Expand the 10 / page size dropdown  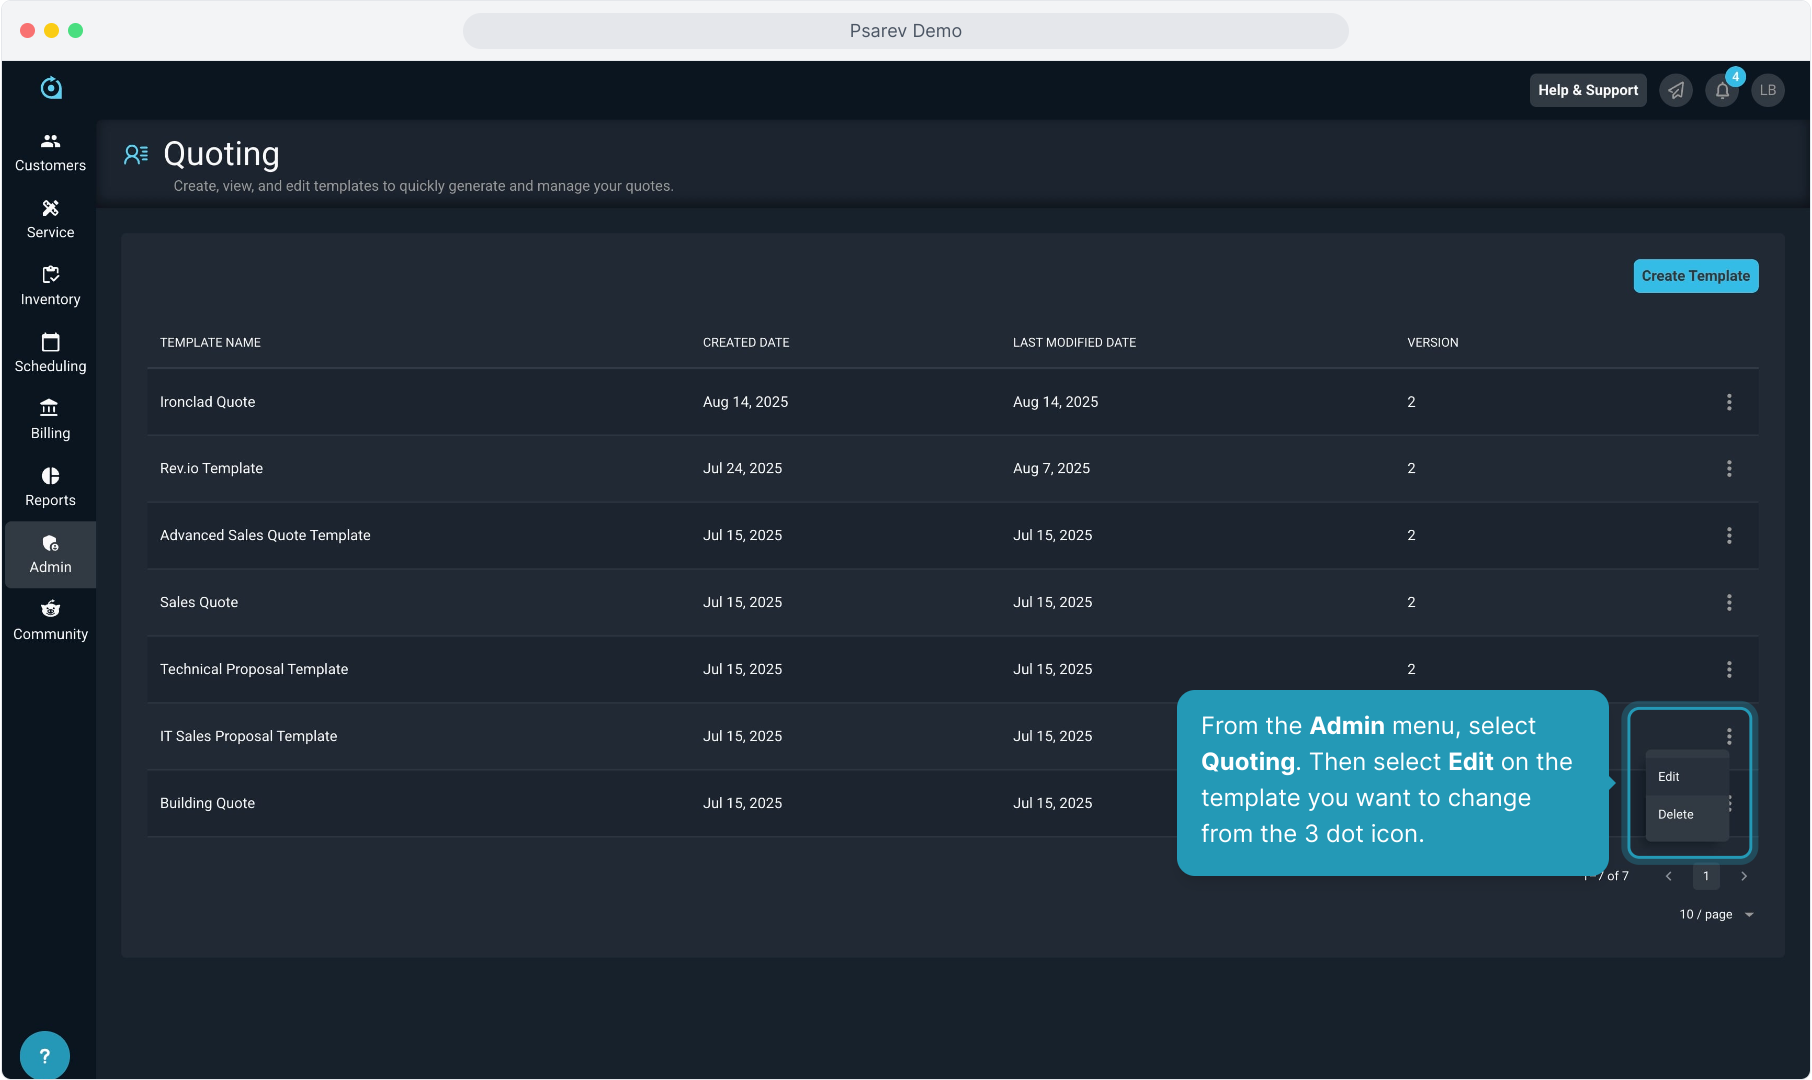(1716, 914)
